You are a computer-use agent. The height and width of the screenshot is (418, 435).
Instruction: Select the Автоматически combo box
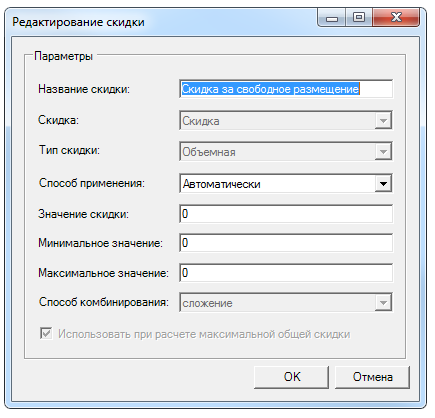click(x=286, y=184)
